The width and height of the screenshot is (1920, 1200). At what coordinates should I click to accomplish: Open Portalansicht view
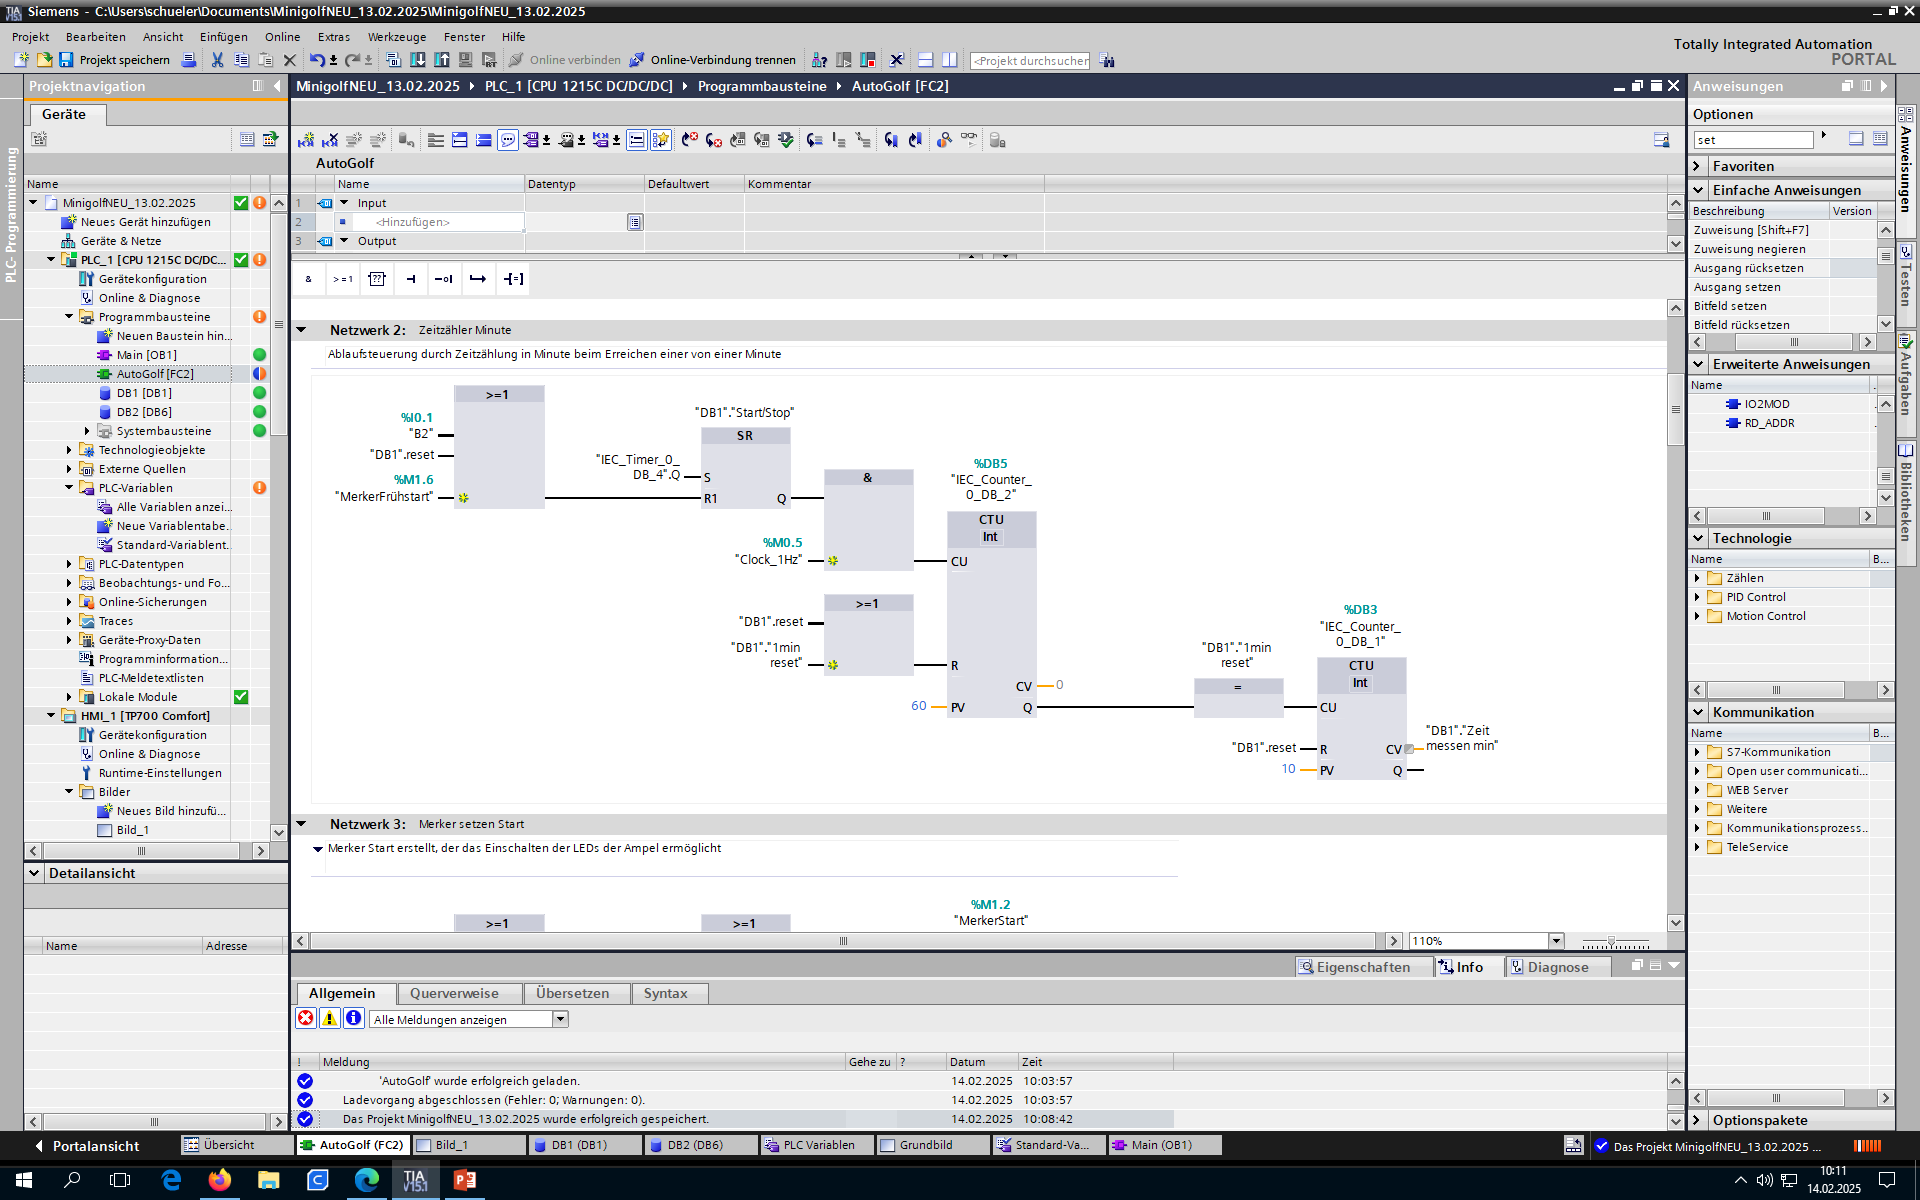85,1146
